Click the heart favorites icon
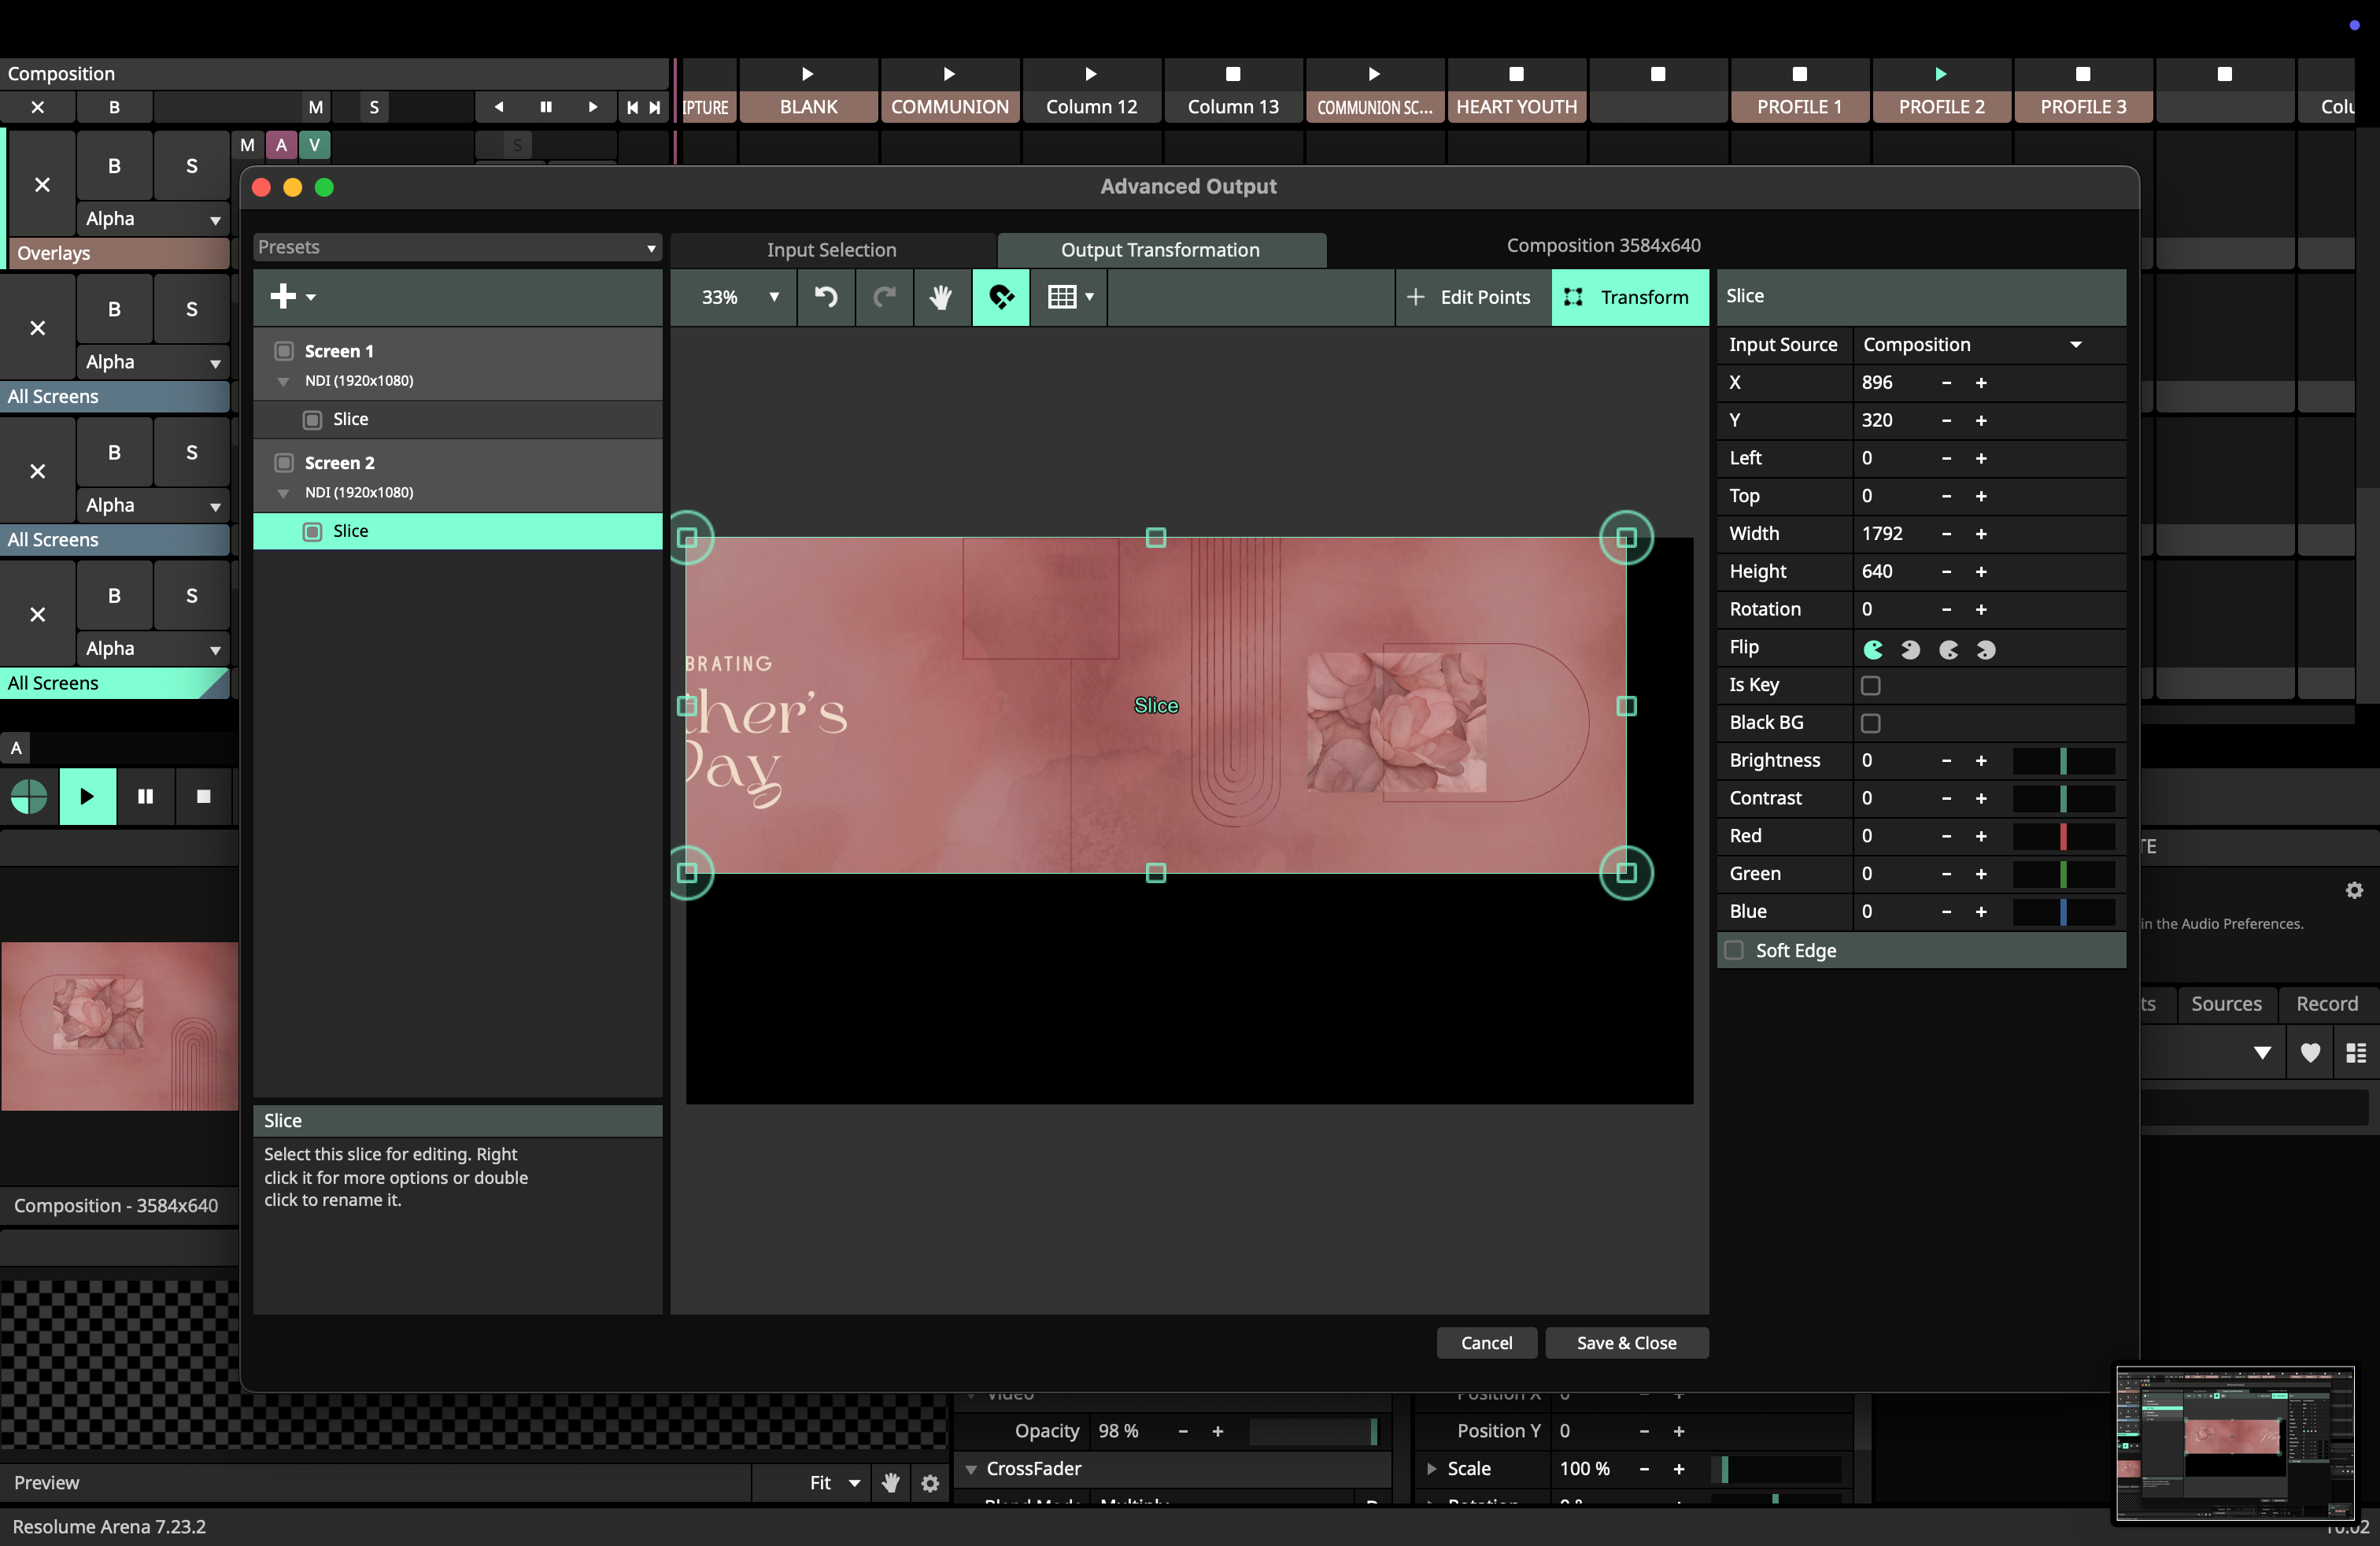 2310,1052
